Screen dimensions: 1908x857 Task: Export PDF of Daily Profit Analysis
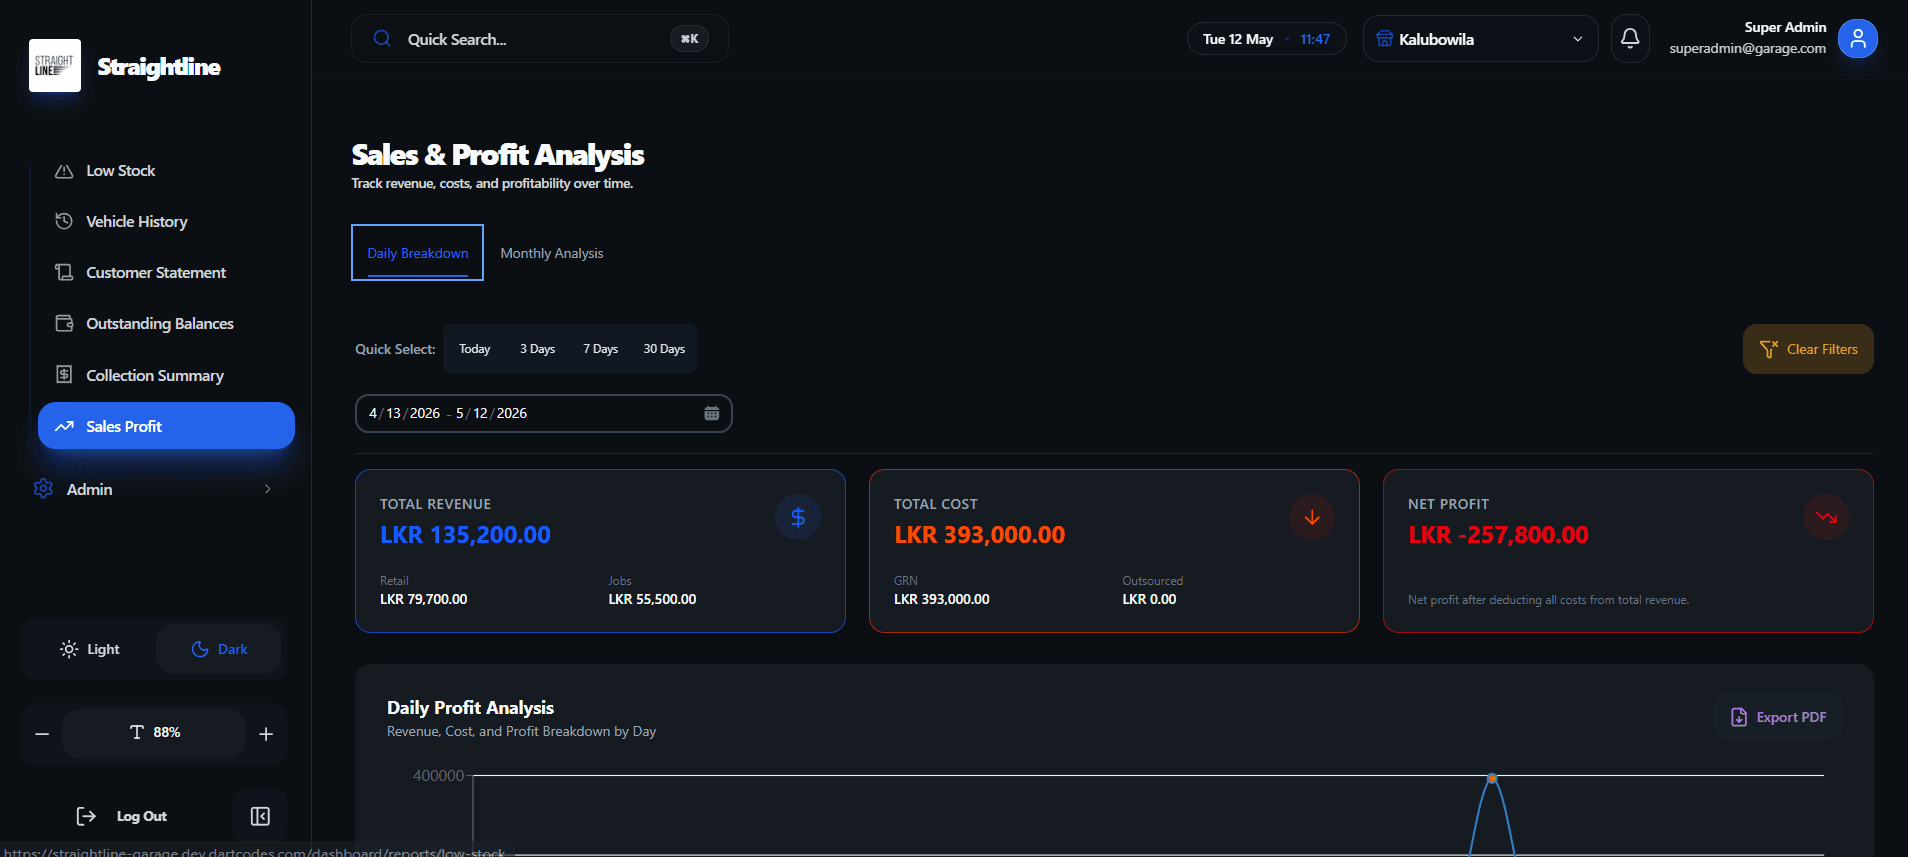click(x=1779, y=717)
